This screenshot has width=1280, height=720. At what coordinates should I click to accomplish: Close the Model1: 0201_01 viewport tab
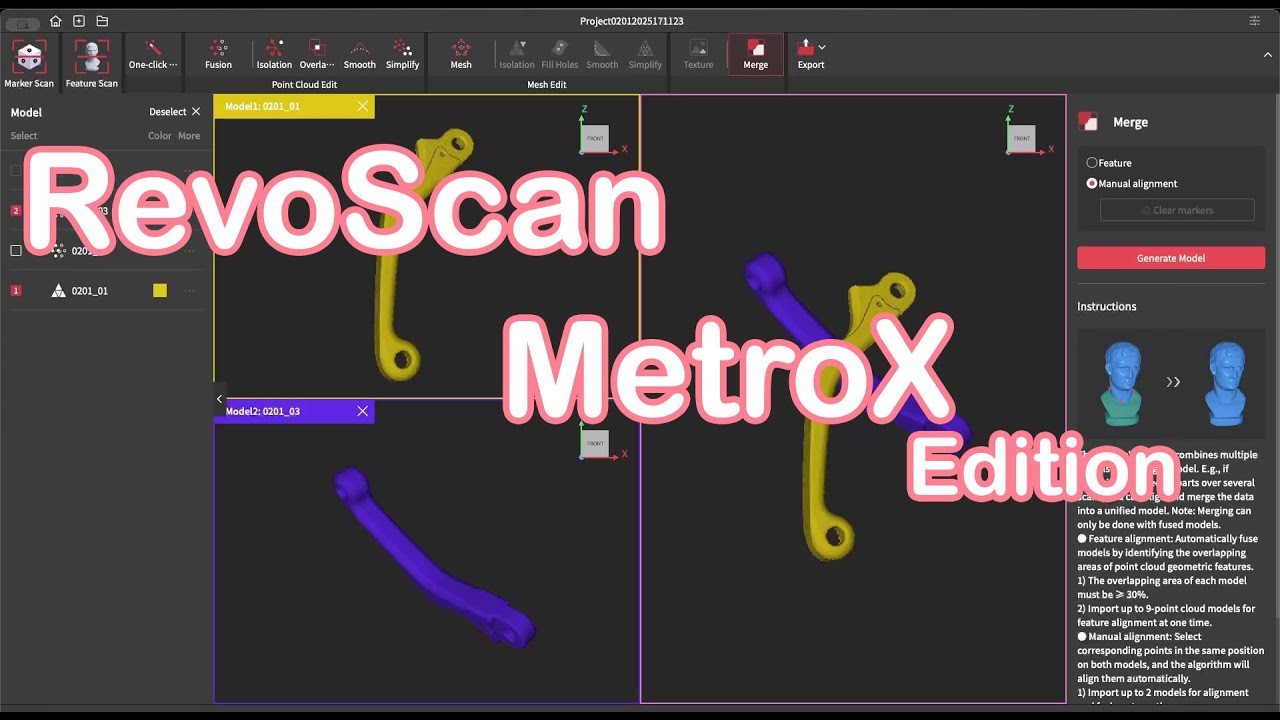point(363,106)
